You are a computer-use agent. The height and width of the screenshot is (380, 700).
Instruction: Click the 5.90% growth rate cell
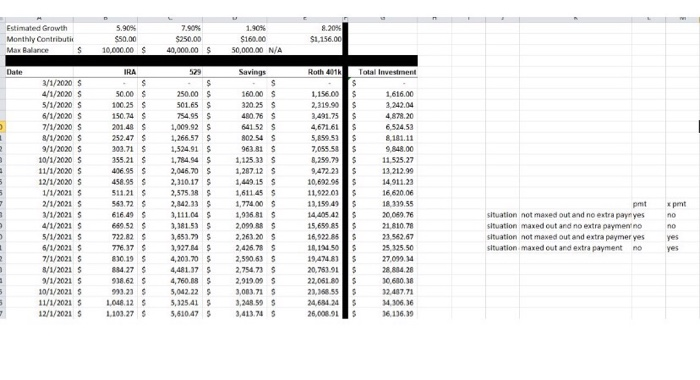click(105, 28)
